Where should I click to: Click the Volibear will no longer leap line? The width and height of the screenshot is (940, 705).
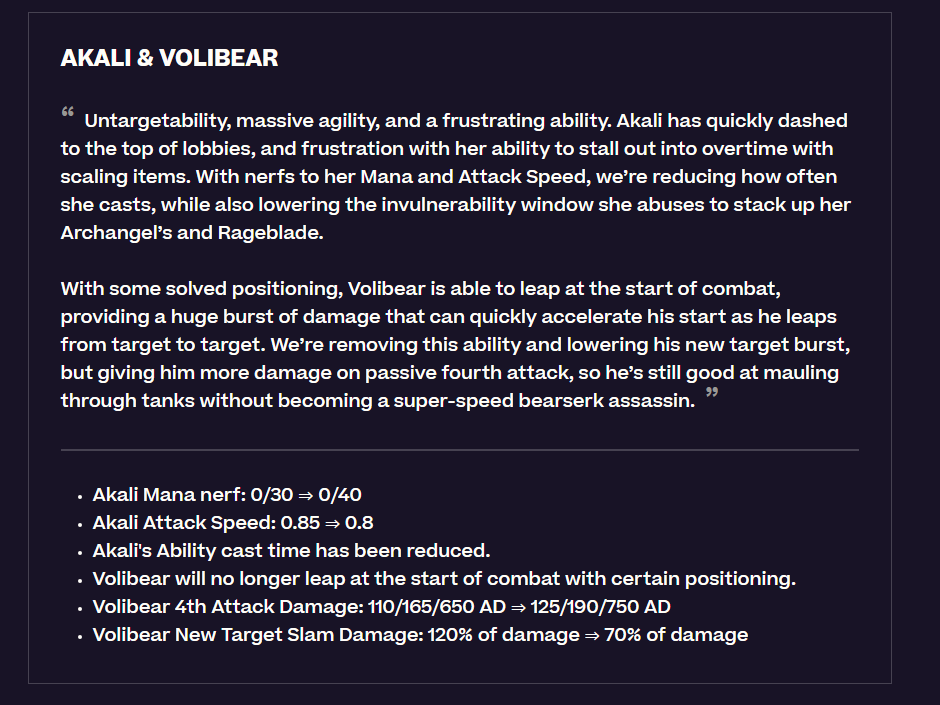click(x=444, y=579)
